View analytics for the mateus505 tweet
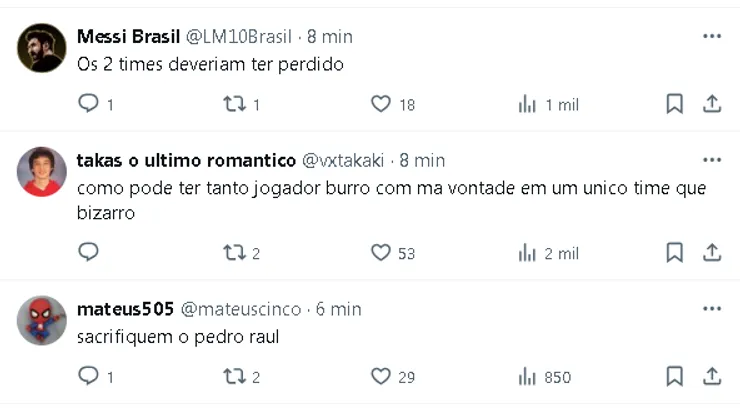The height and width of the screenshot is (416, 740). tap(527, 376)
